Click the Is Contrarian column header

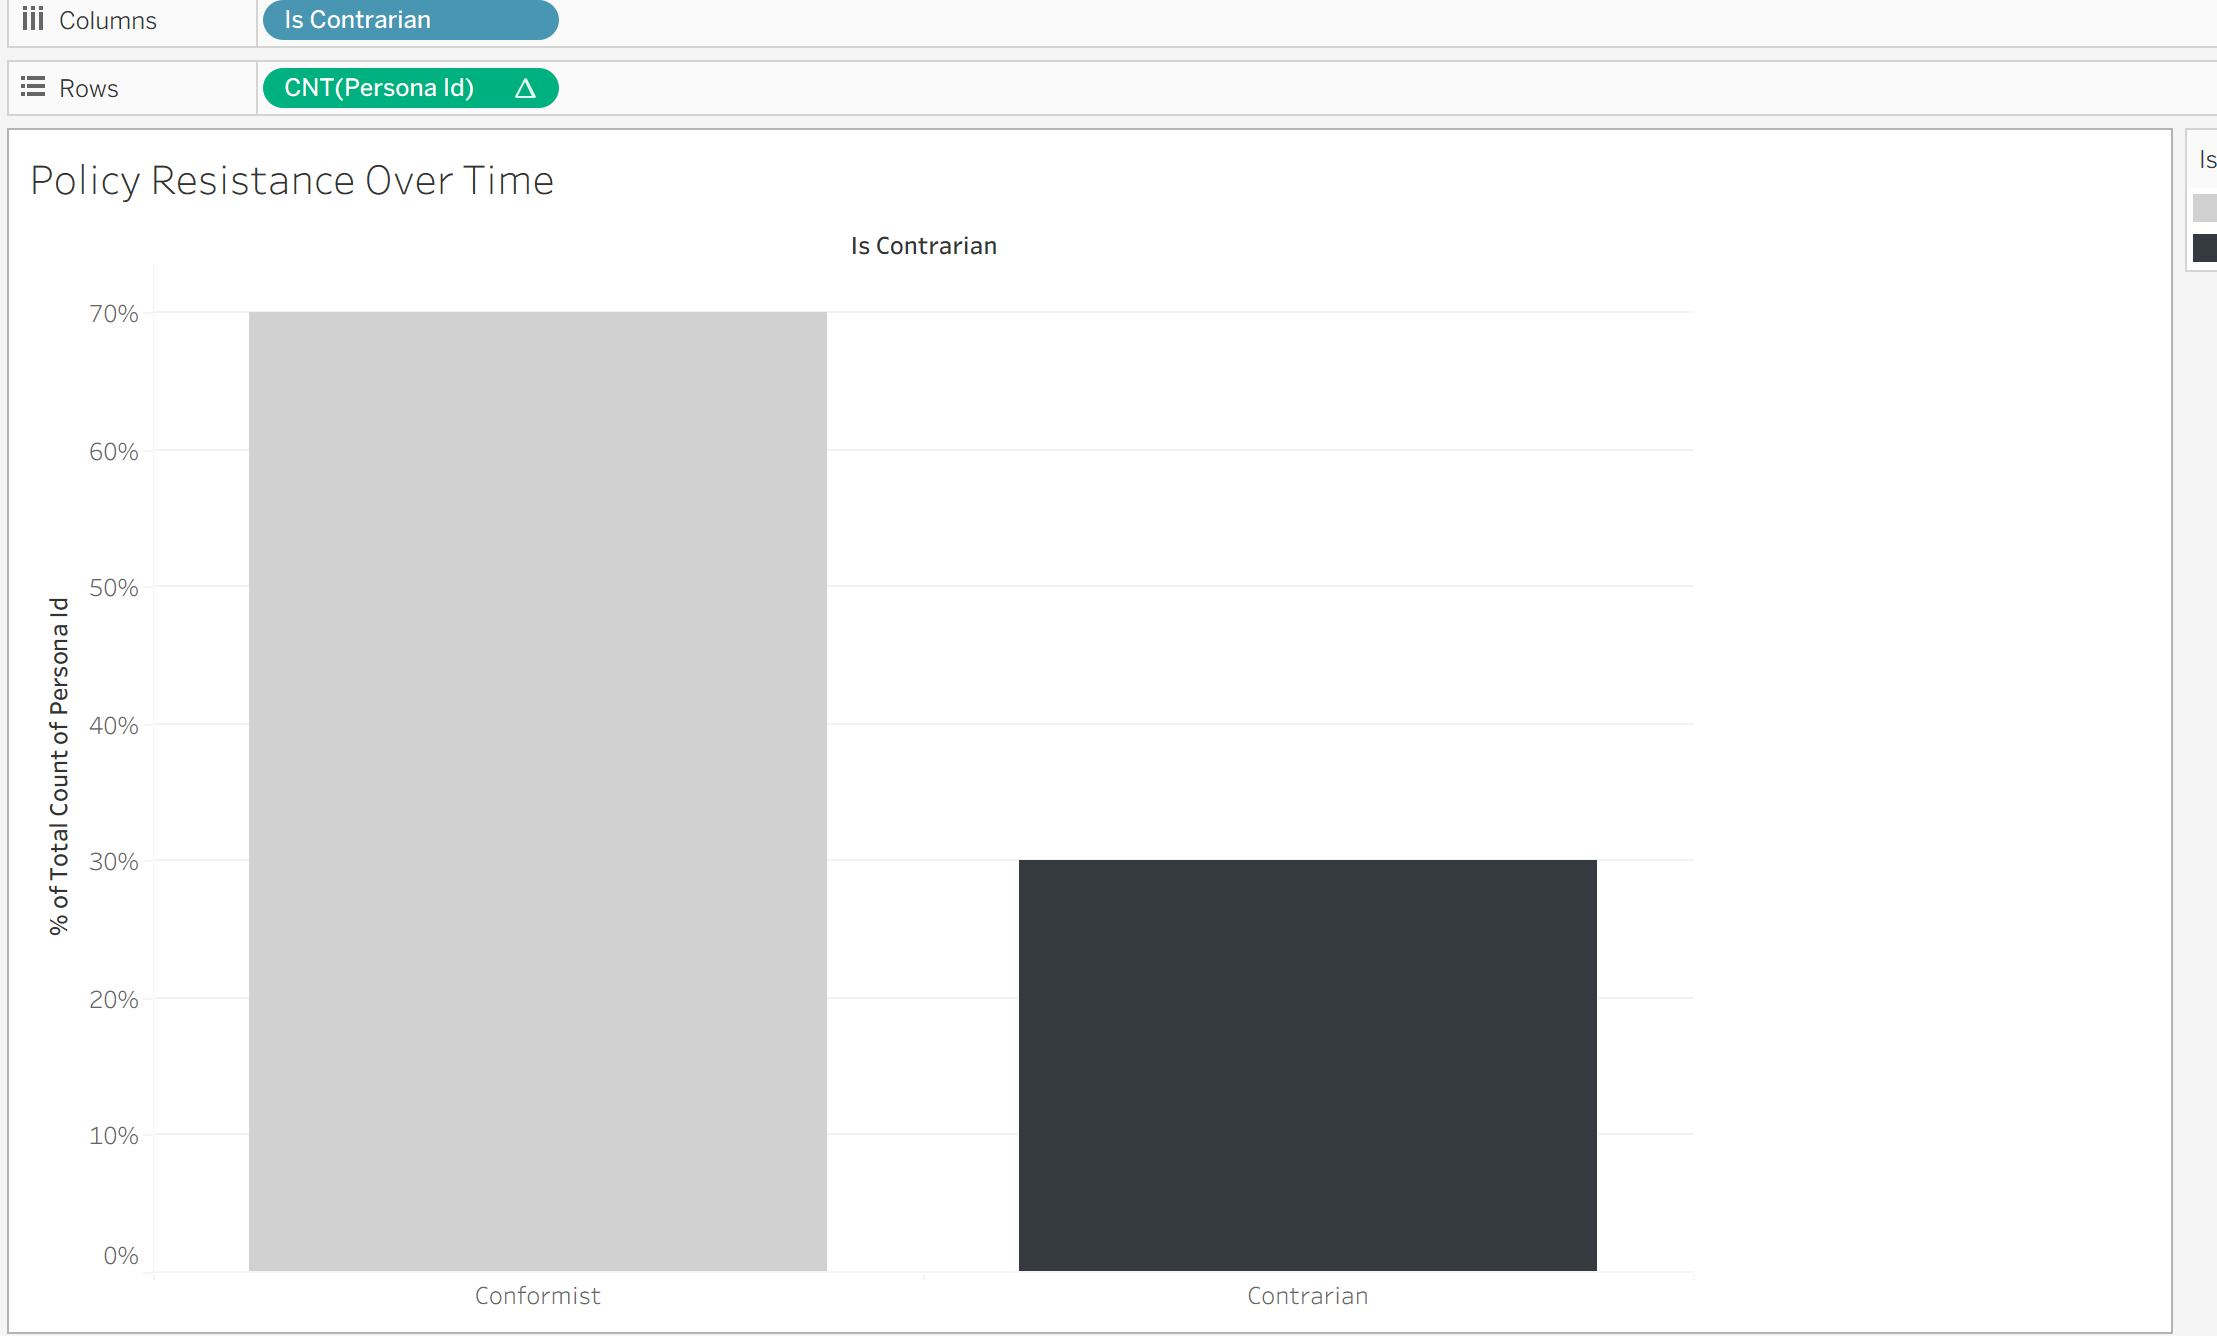coord(923,246)
